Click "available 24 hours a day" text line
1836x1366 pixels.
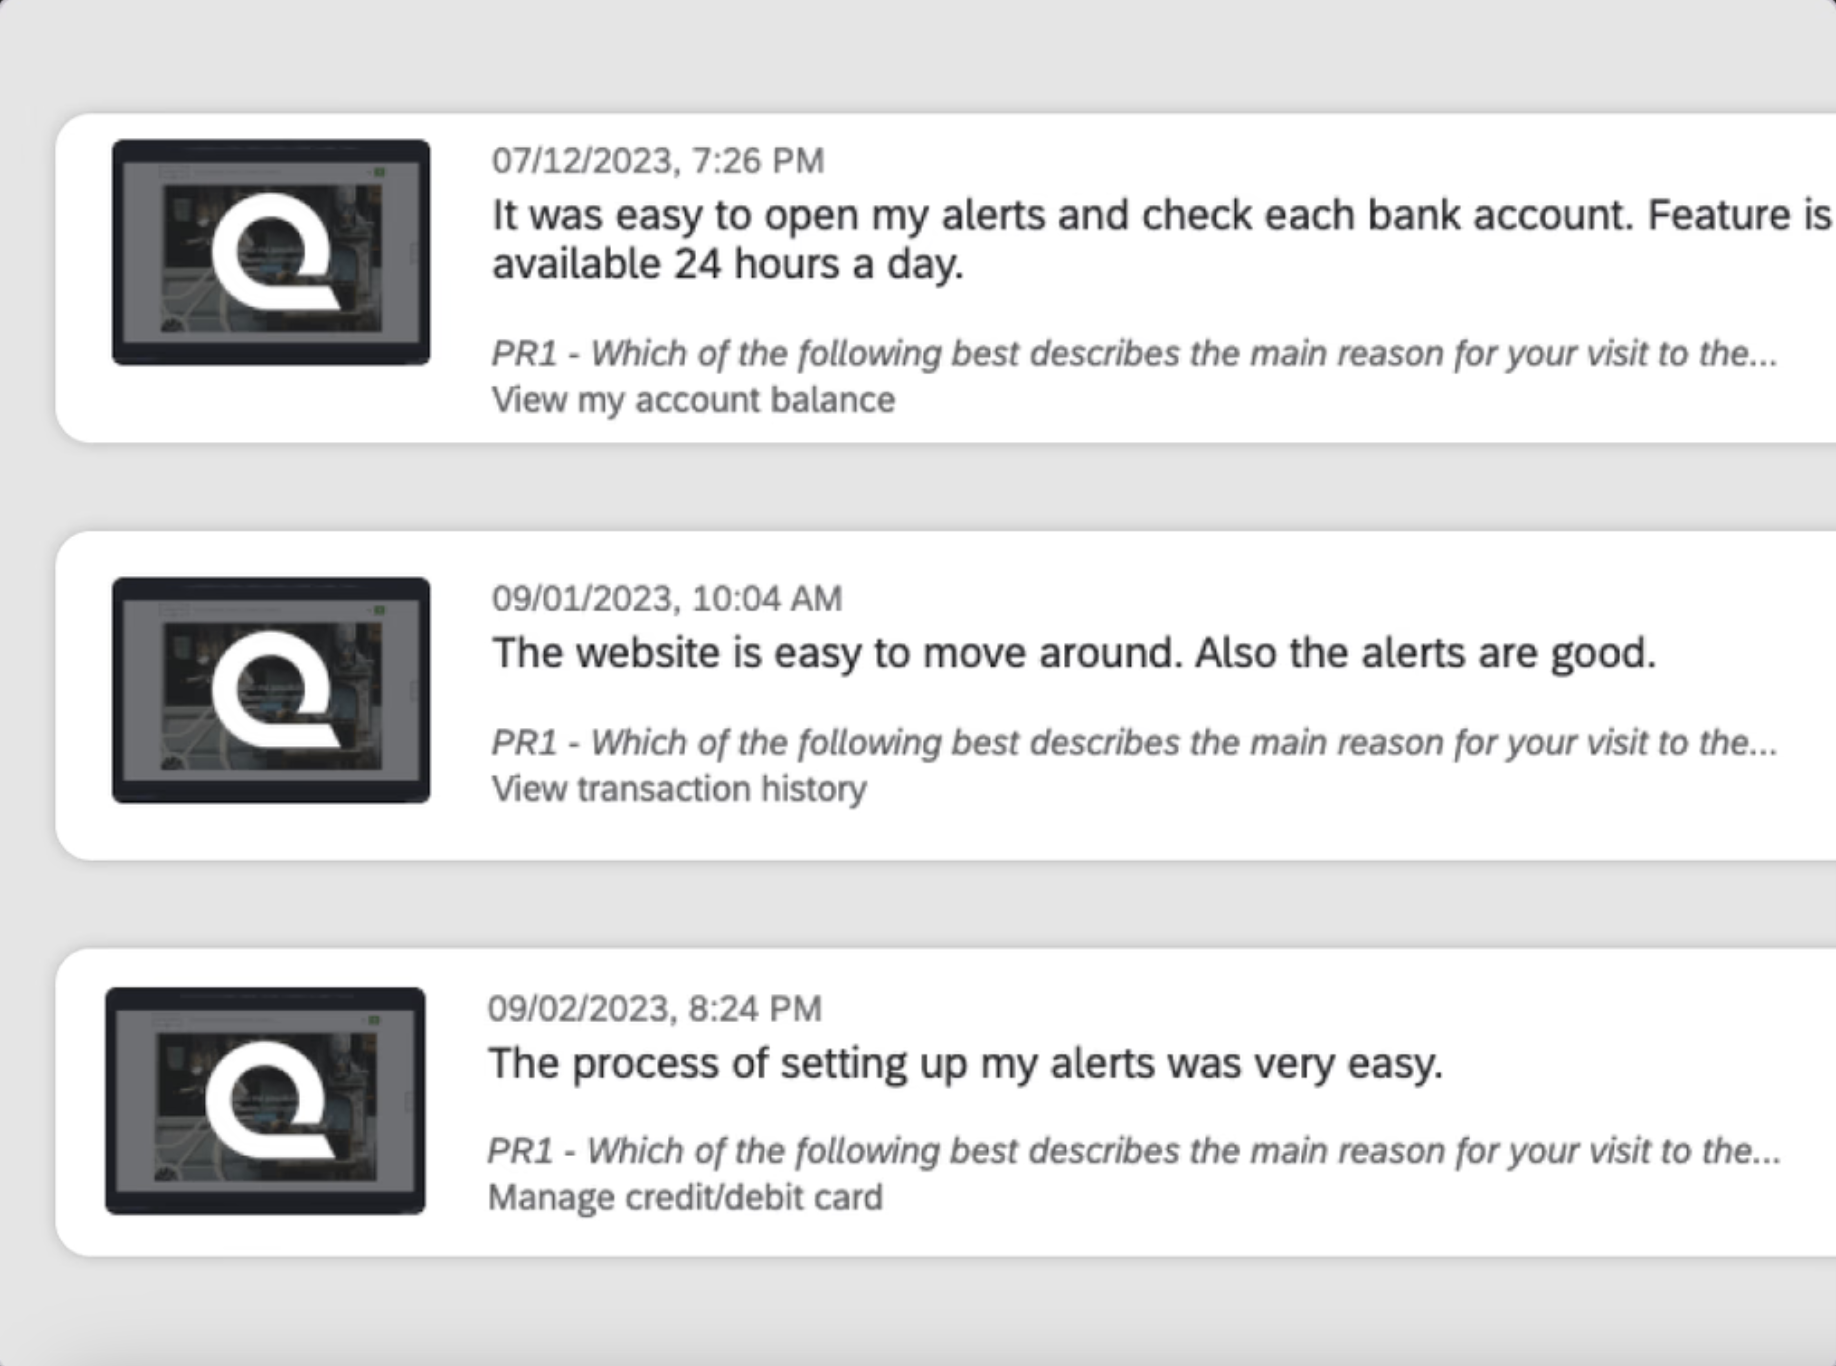point(727,265)
